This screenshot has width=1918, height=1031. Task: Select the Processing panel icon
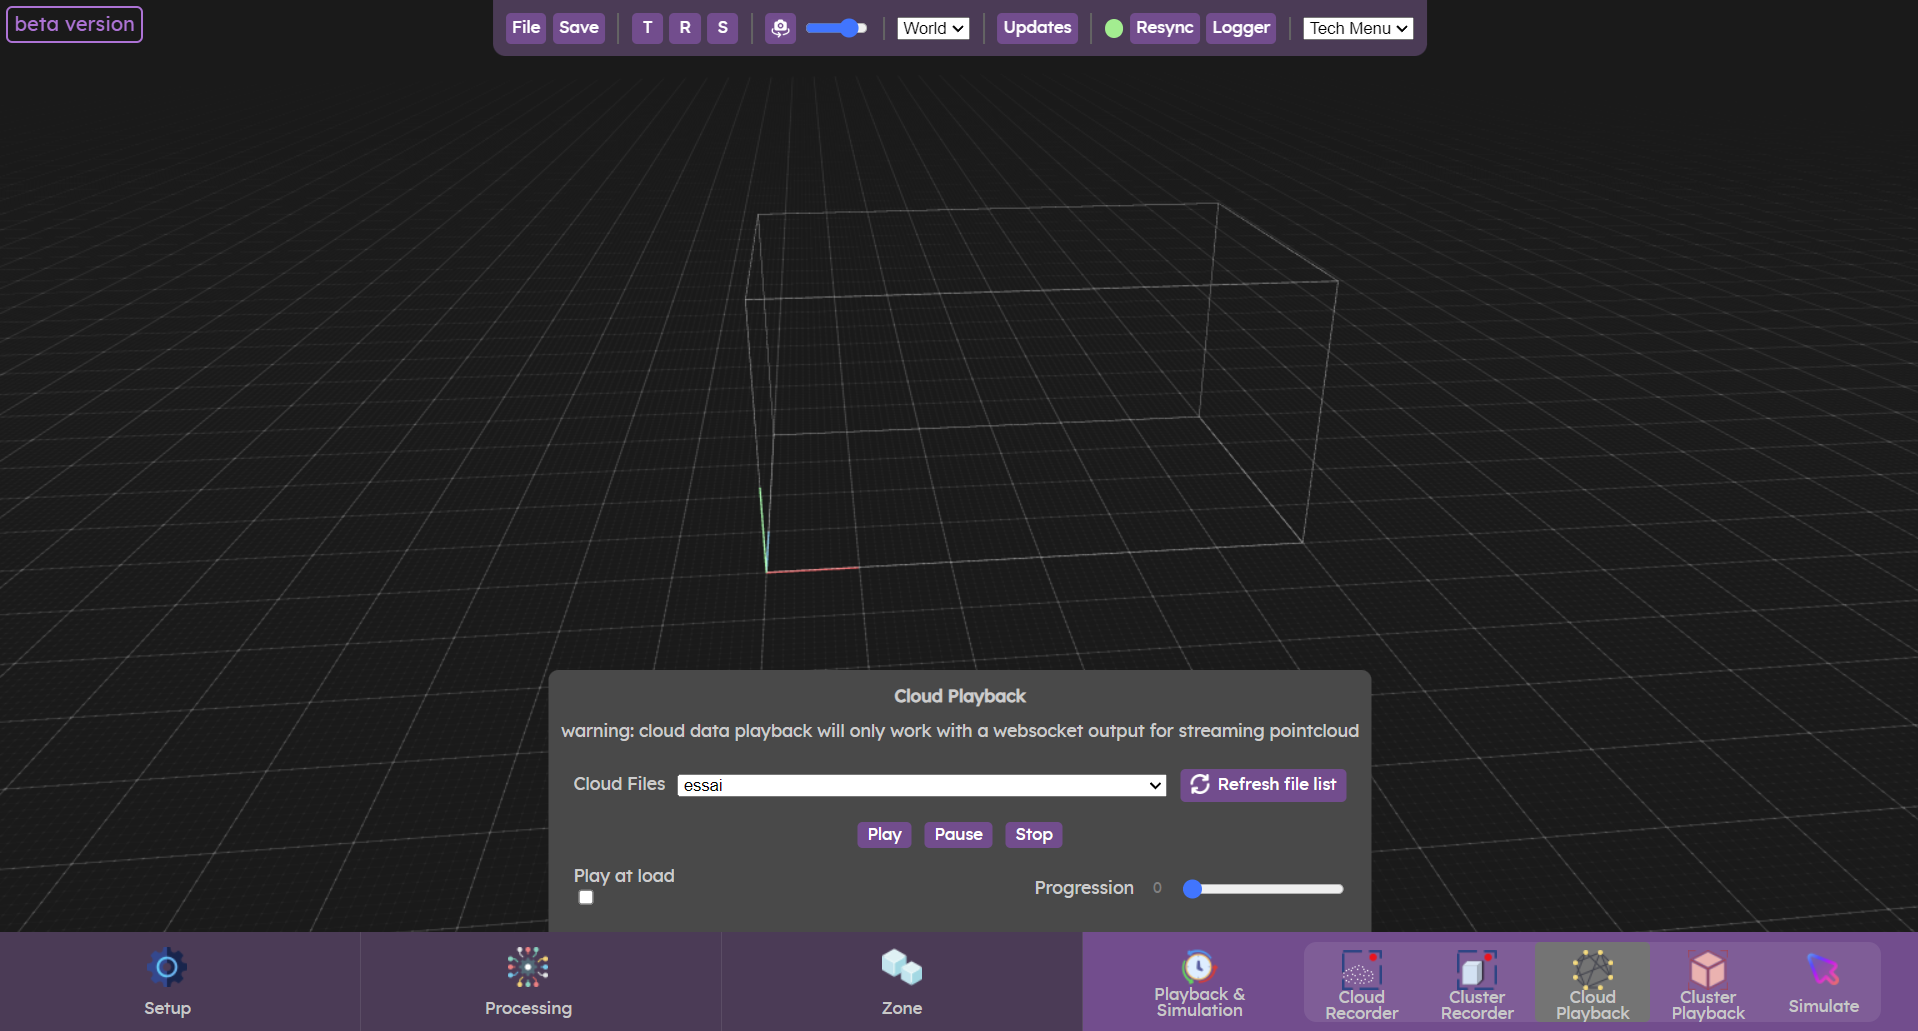coord(527,969)
